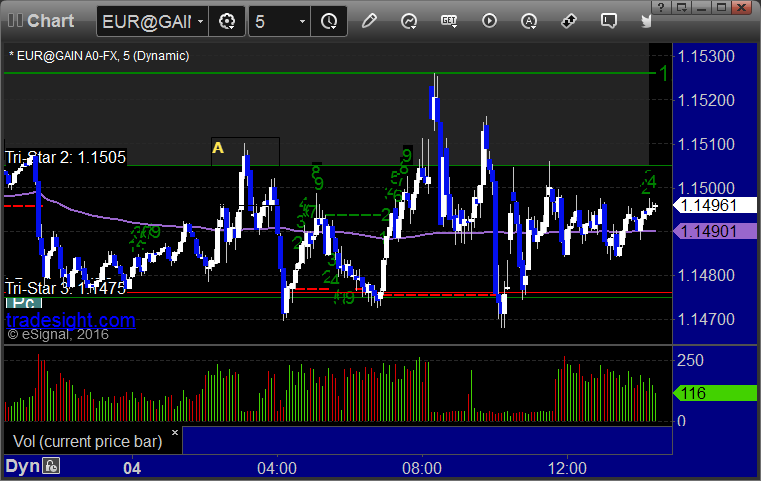Screen dimensions: 761x481
Task: Open the tradesight.com link
Action: (71, 320)
